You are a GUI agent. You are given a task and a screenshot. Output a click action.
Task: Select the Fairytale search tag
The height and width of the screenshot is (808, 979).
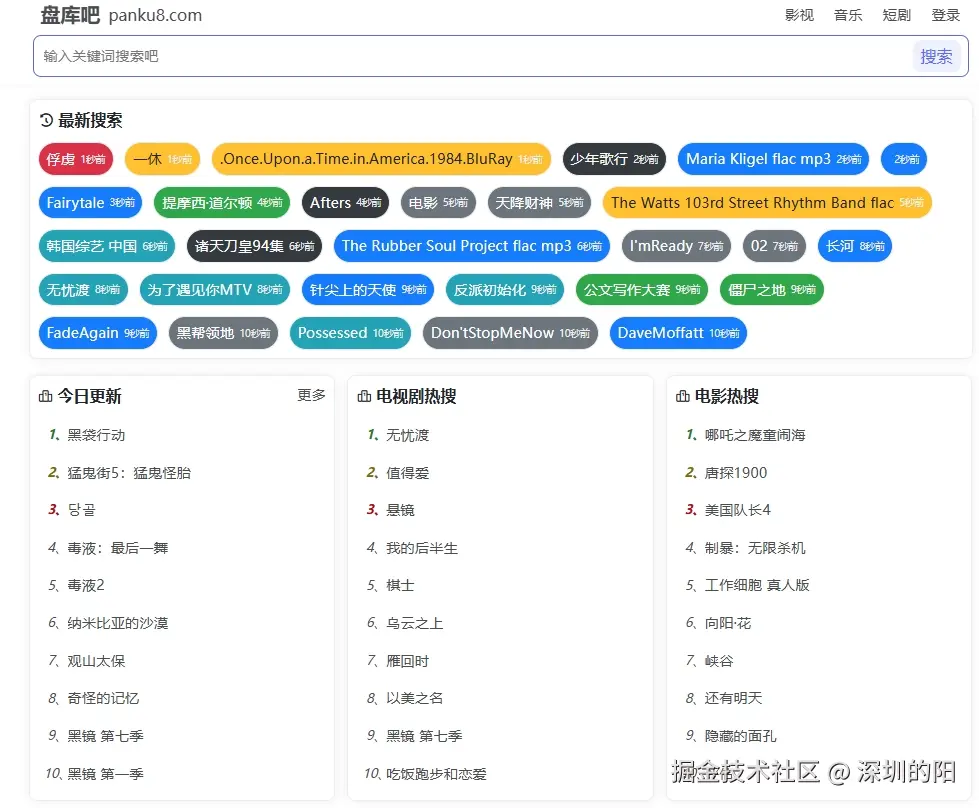pyautogui.click(x=90, y=202)
